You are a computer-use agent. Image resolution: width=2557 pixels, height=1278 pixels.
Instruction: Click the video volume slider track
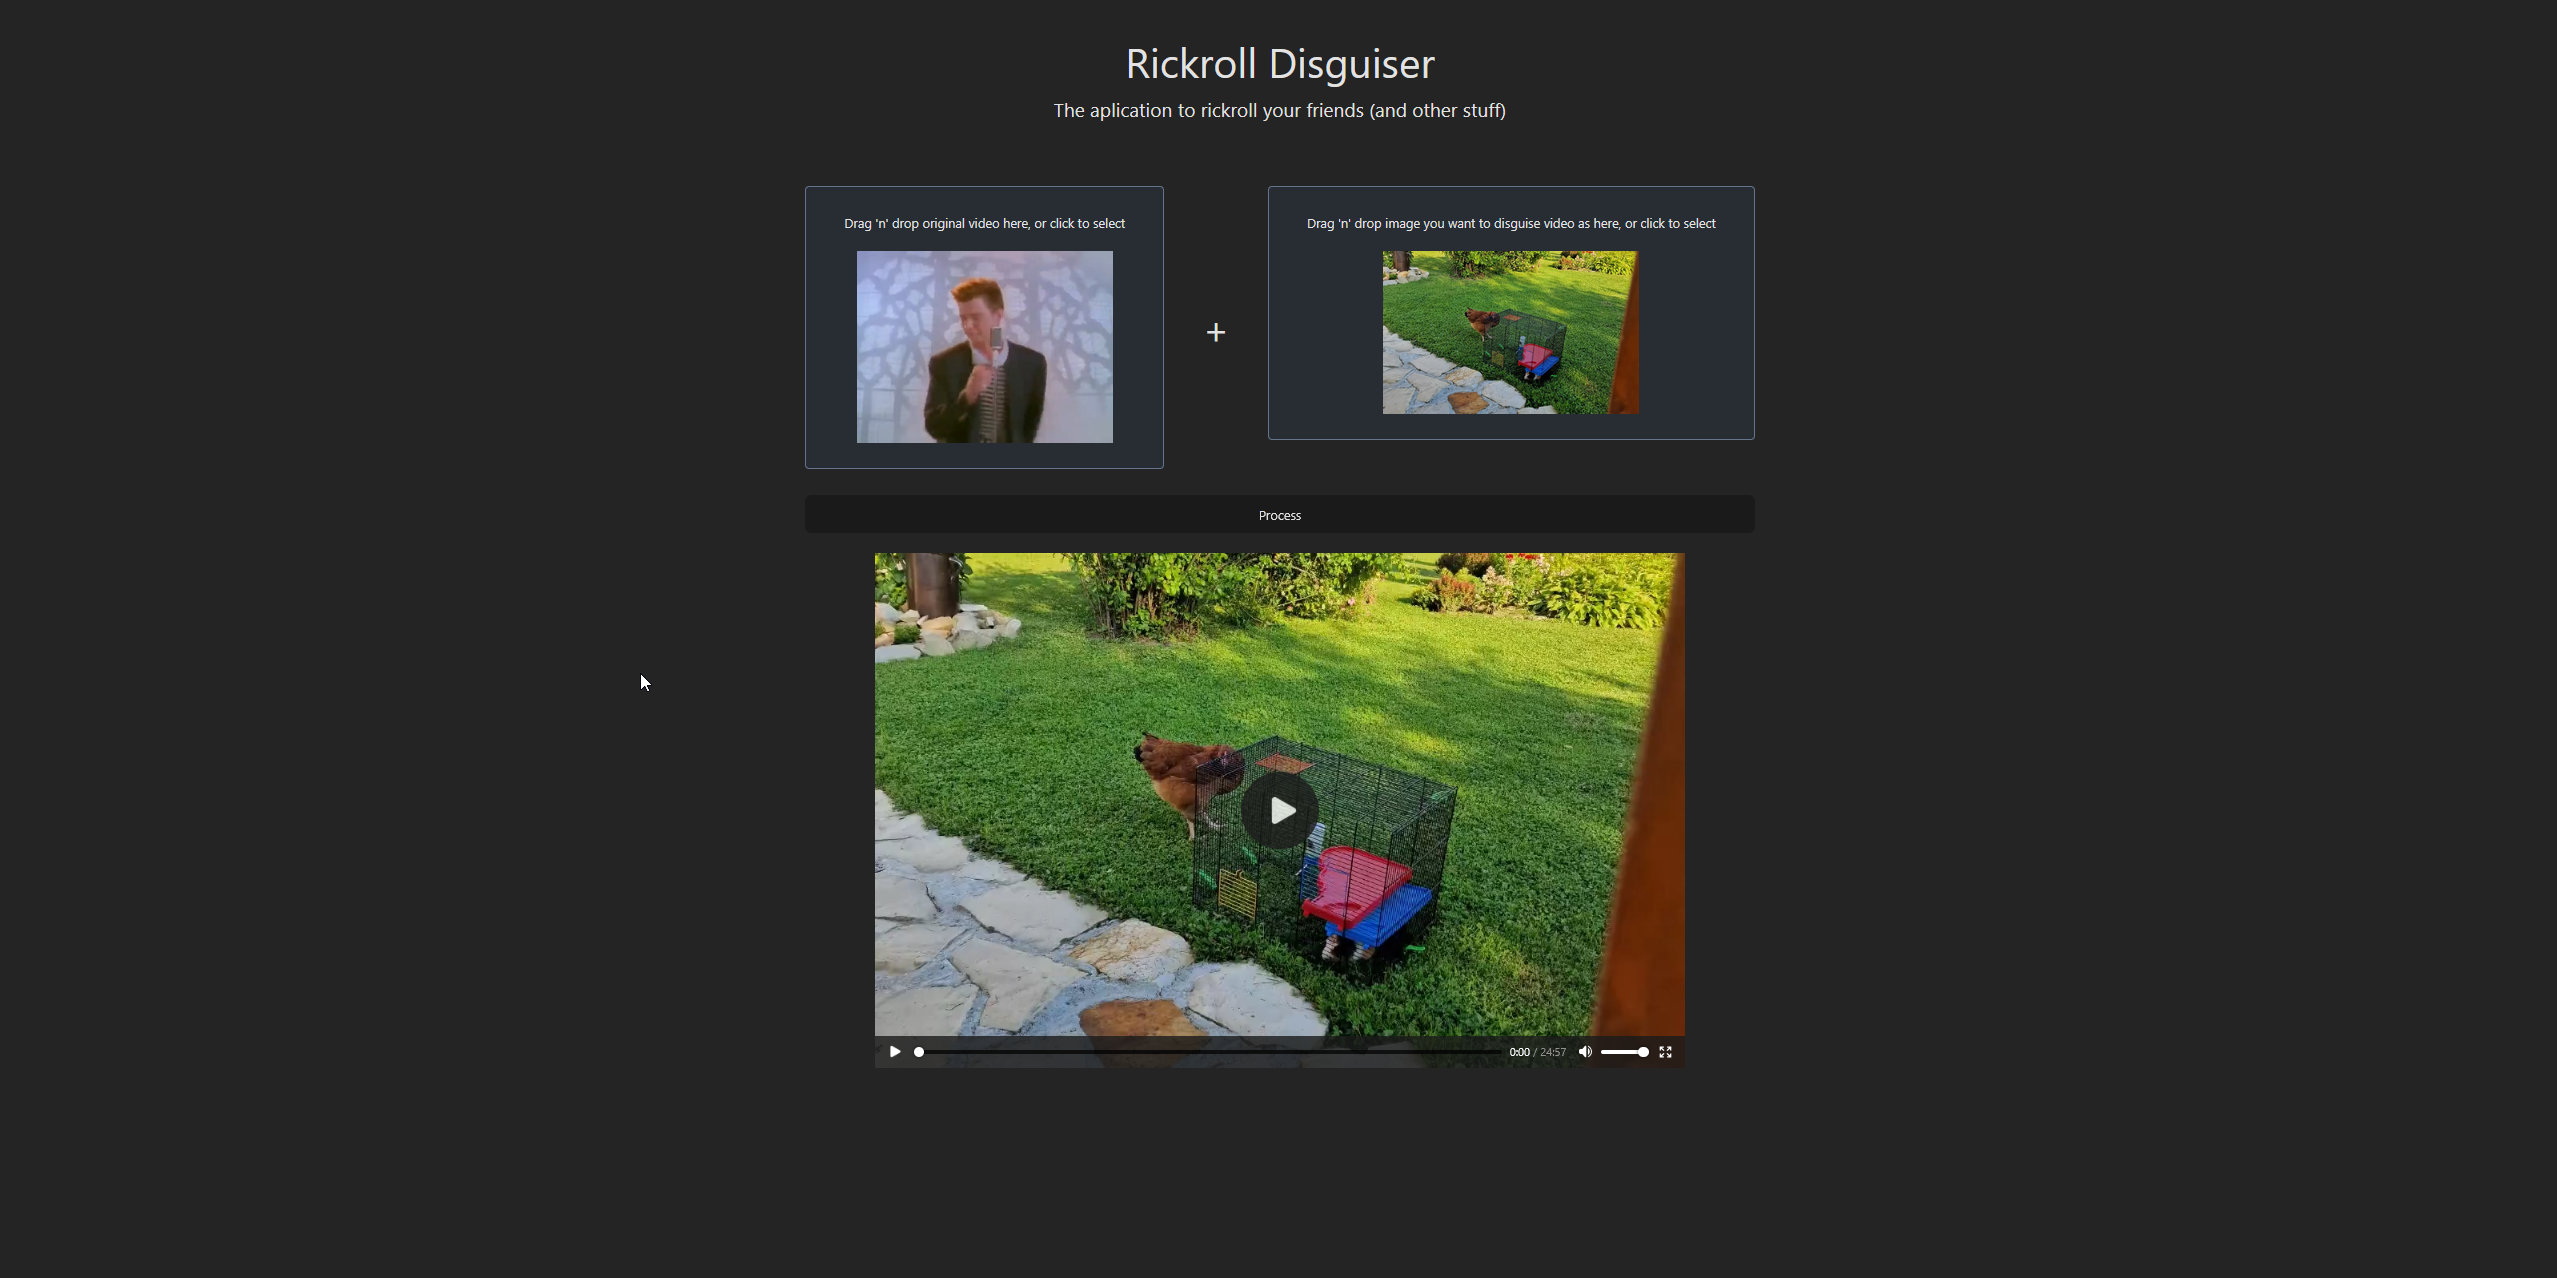pos(1620,1052)
